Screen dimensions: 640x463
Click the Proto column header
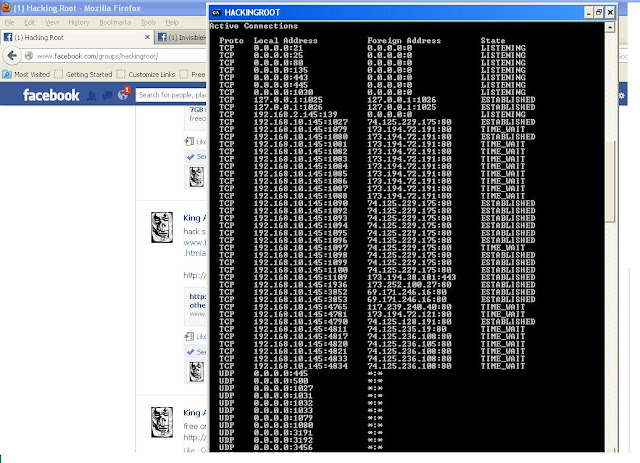click(231, 40)
